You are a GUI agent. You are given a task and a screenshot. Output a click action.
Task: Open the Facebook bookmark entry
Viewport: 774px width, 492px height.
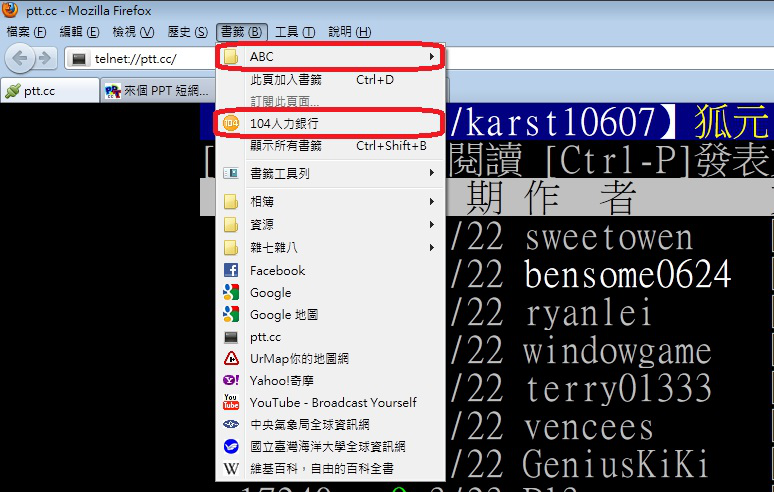[x=331, y=270]
